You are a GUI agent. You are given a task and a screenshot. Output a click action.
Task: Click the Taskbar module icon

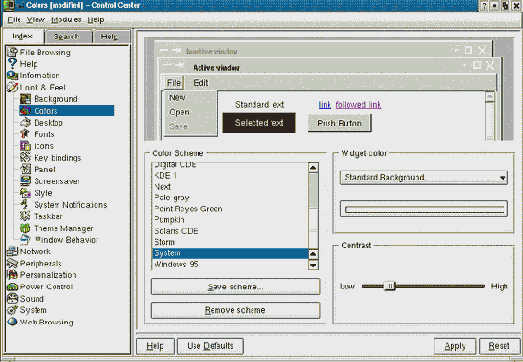coord(25,216)
